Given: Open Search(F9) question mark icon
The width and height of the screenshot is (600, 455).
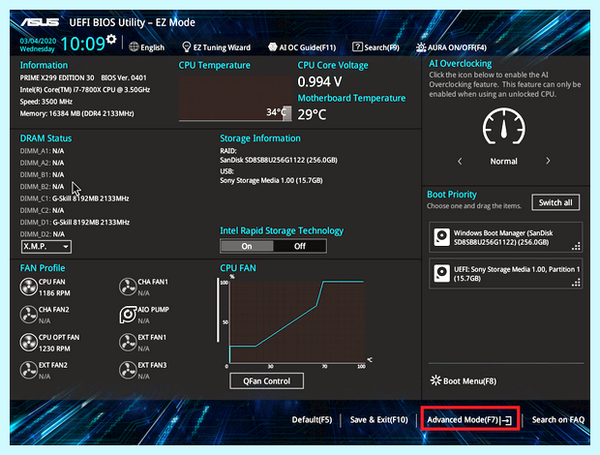Looking at the screenshot, I should click(357, 47).
